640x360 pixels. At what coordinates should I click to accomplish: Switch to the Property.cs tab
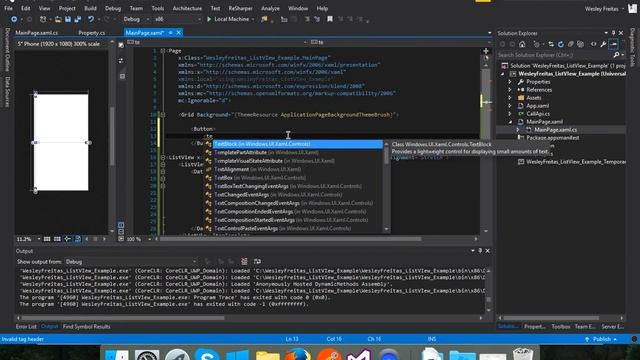point(91,33)
